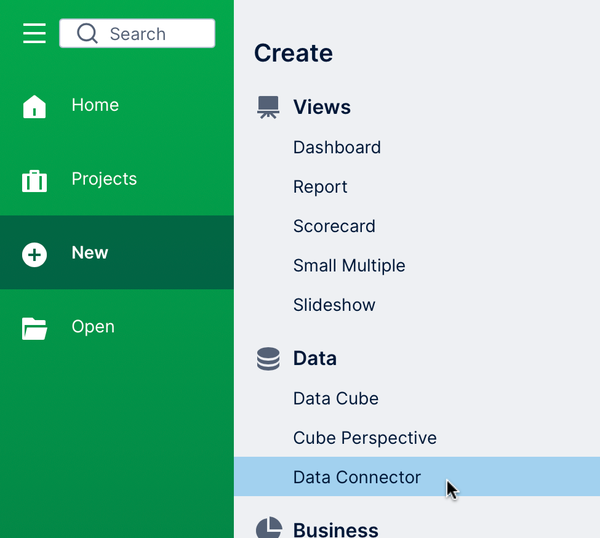
Task: Select the New sidebar item
Action: pyautogui.click(x=117, y=253)
